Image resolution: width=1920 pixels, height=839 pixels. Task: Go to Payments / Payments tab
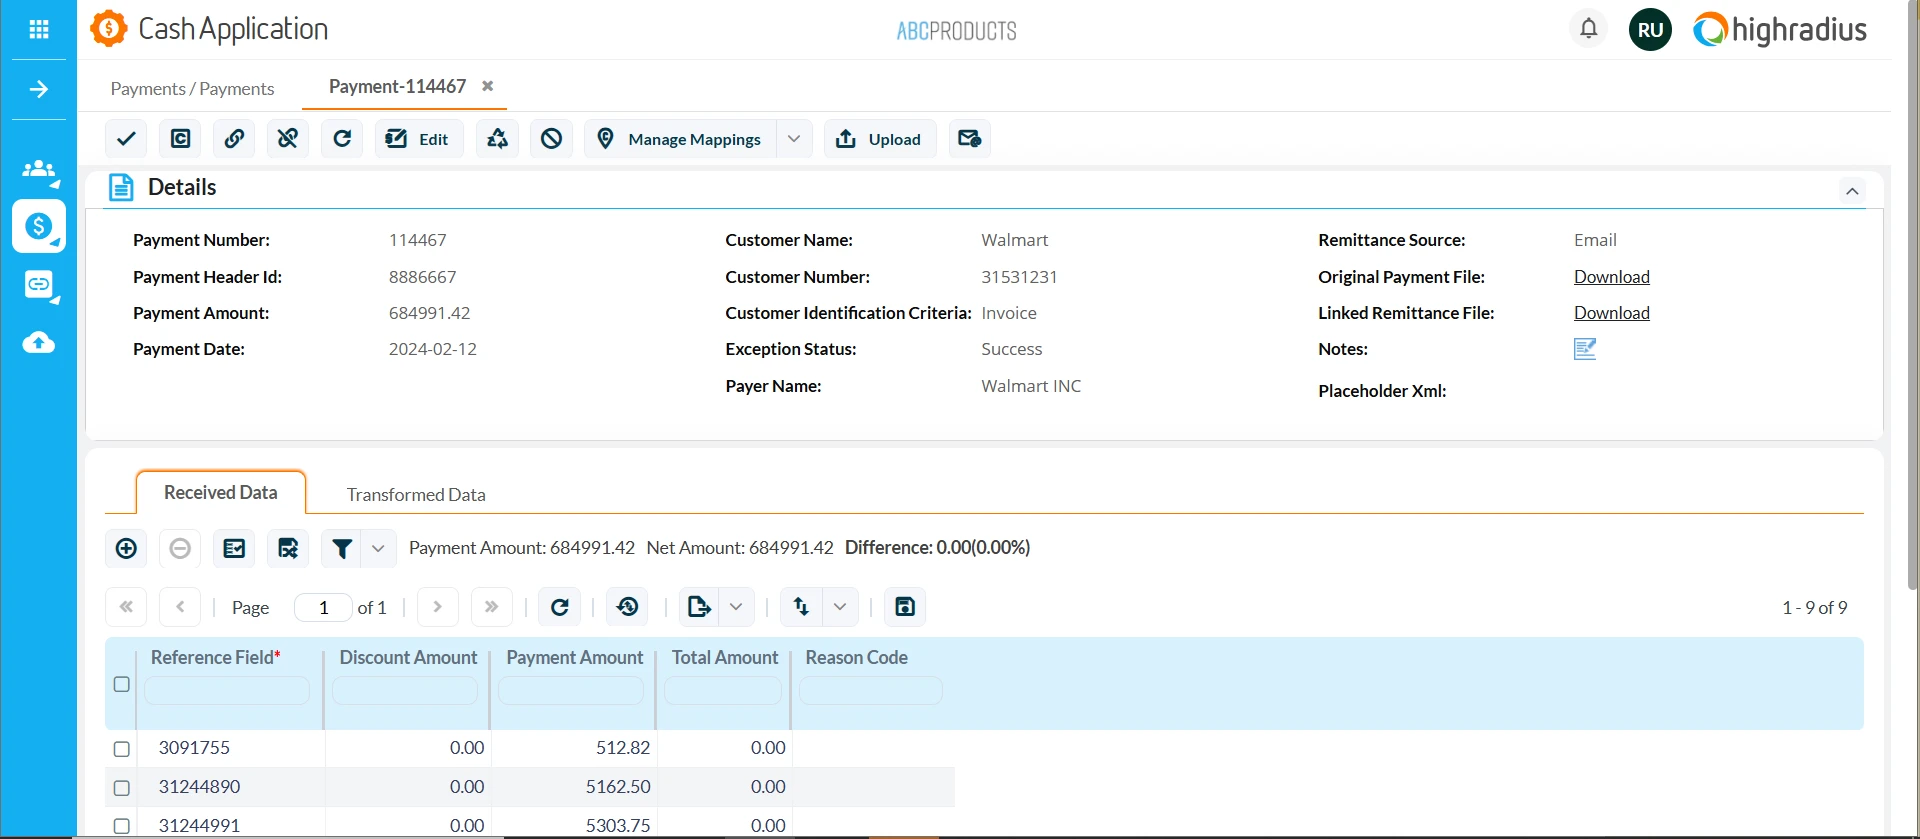(192, 89)
